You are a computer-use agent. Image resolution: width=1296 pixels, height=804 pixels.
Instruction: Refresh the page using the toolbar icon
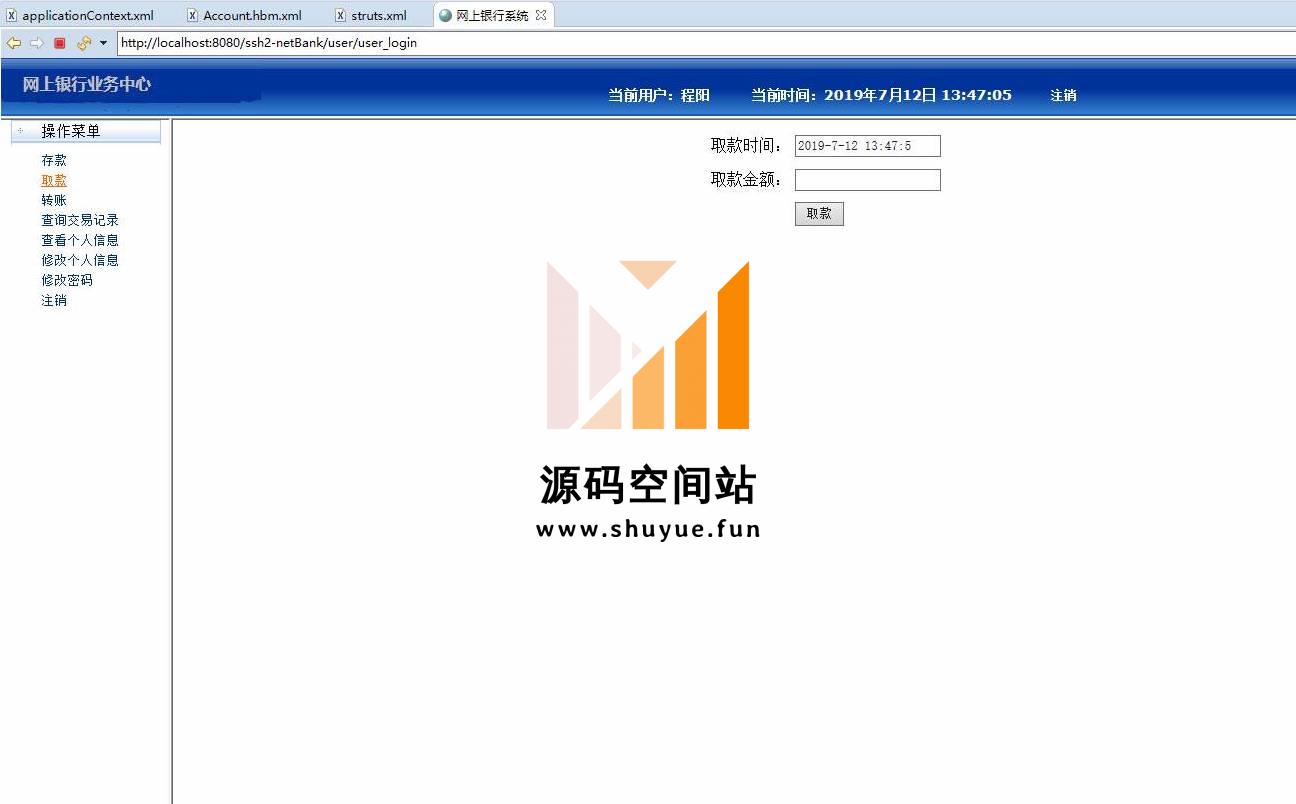[x=84, y=43]
